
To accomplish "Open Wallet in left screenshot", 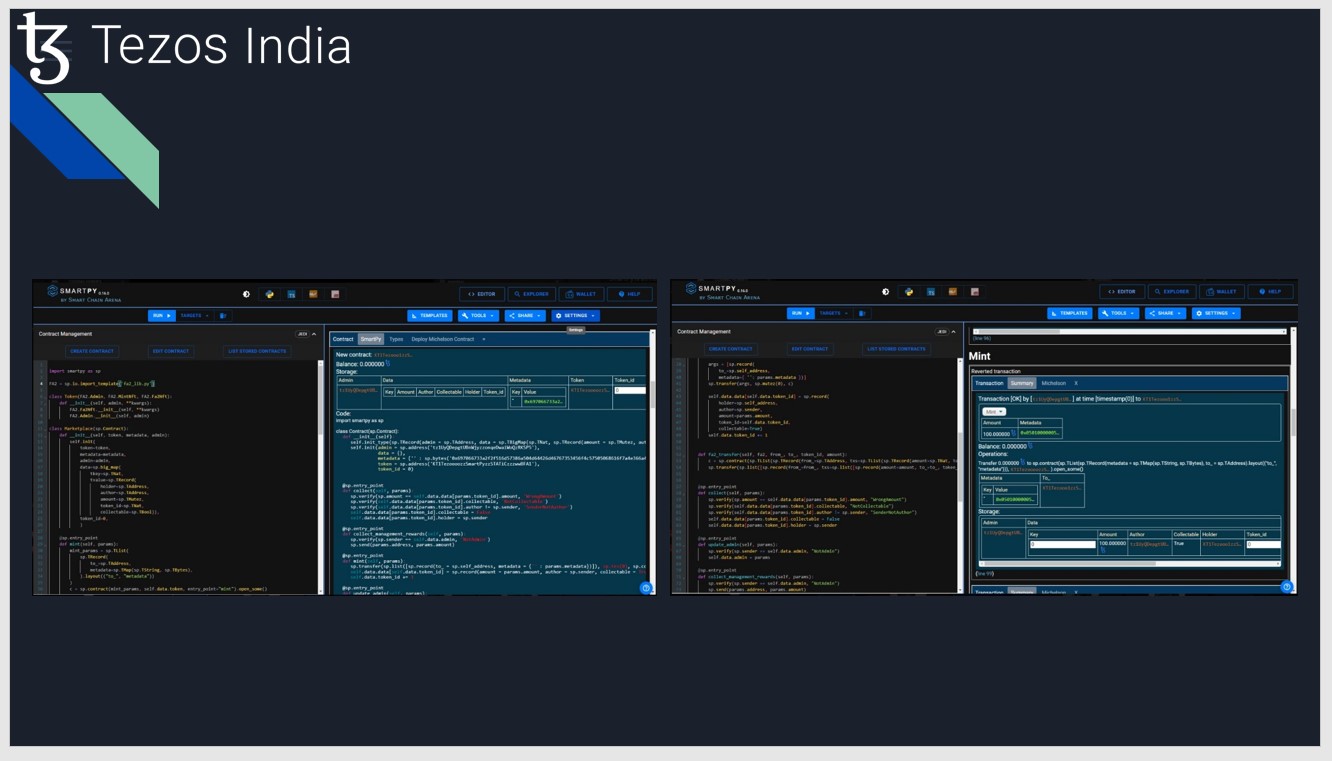I will (x=581, y=294).
